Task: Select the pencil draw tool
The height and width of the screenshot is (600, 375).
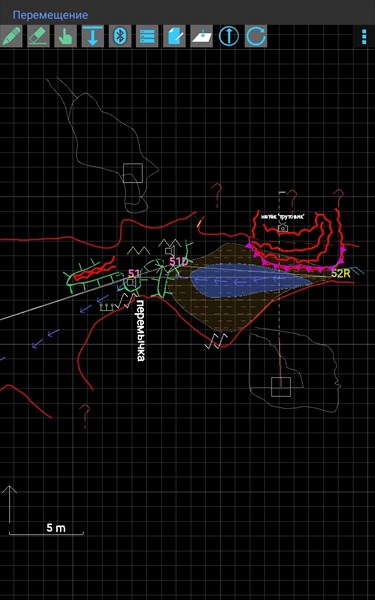Action: pyautogui.click(x=11, y=36)
